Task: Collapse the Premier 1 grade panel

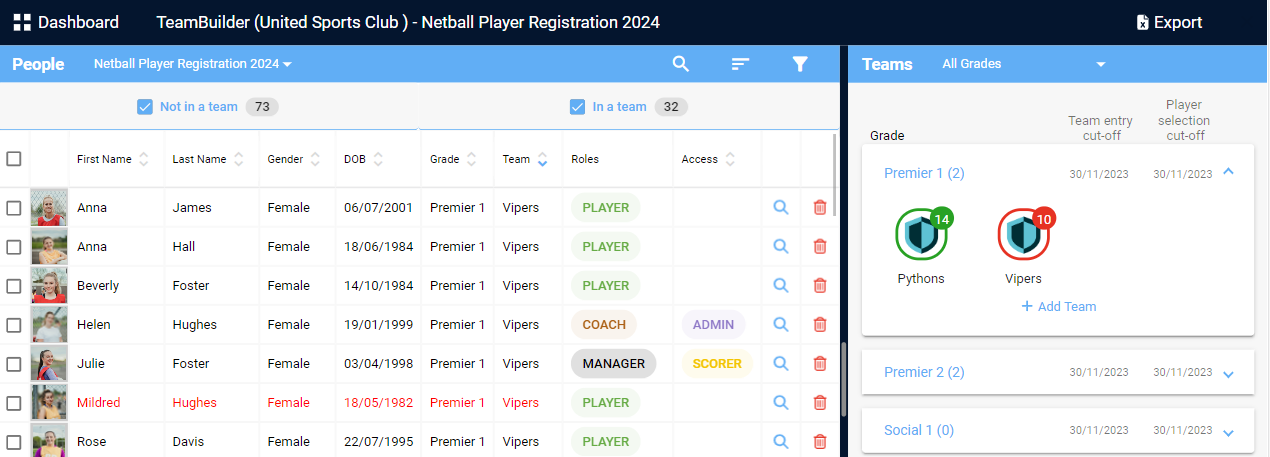Action: [1229, 172]
